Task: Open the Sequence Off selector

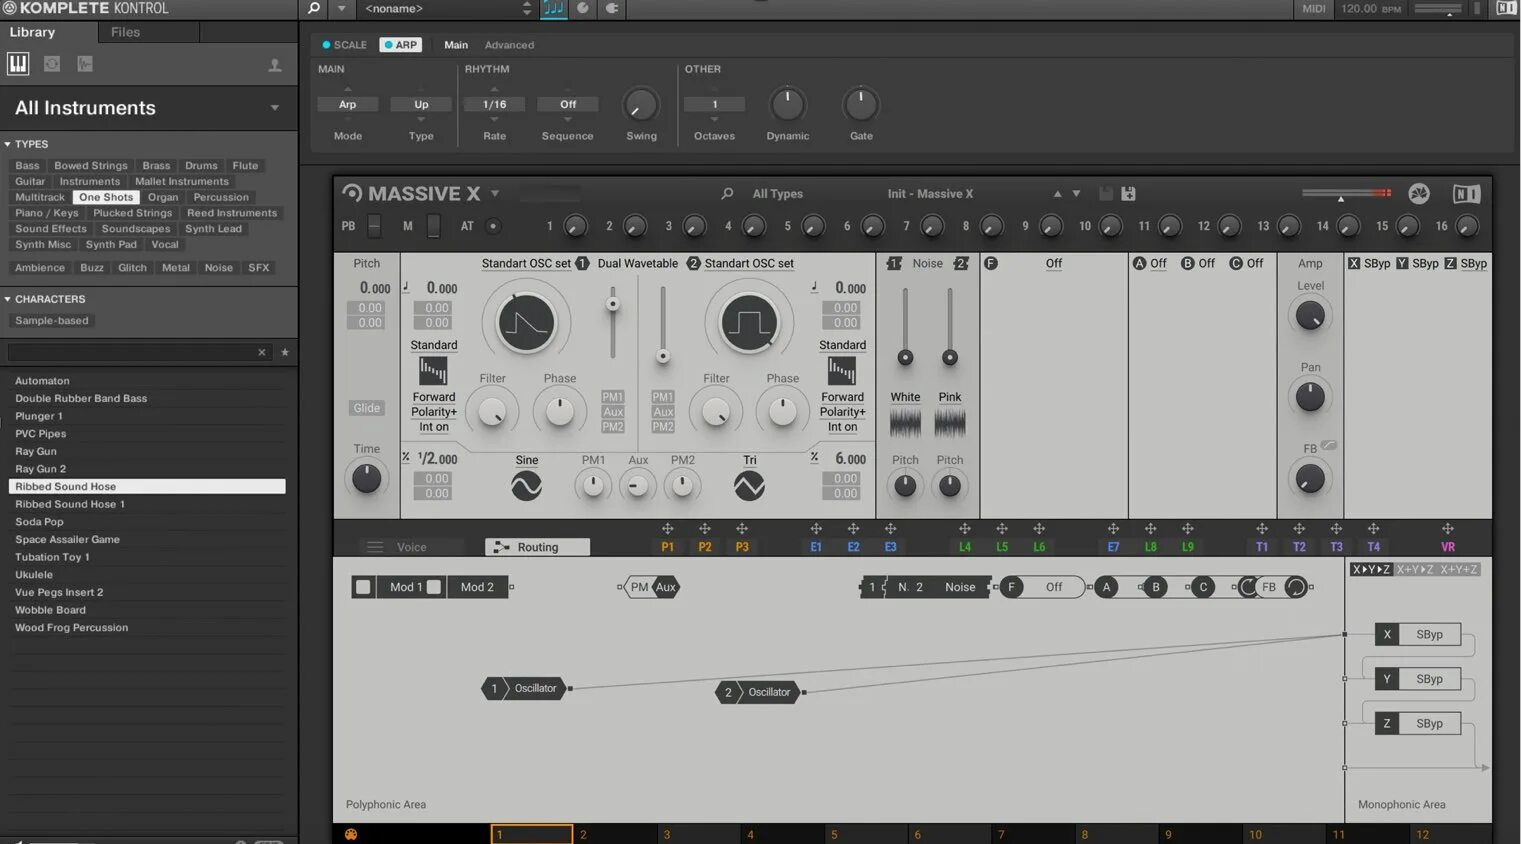Action: point(567,104)
